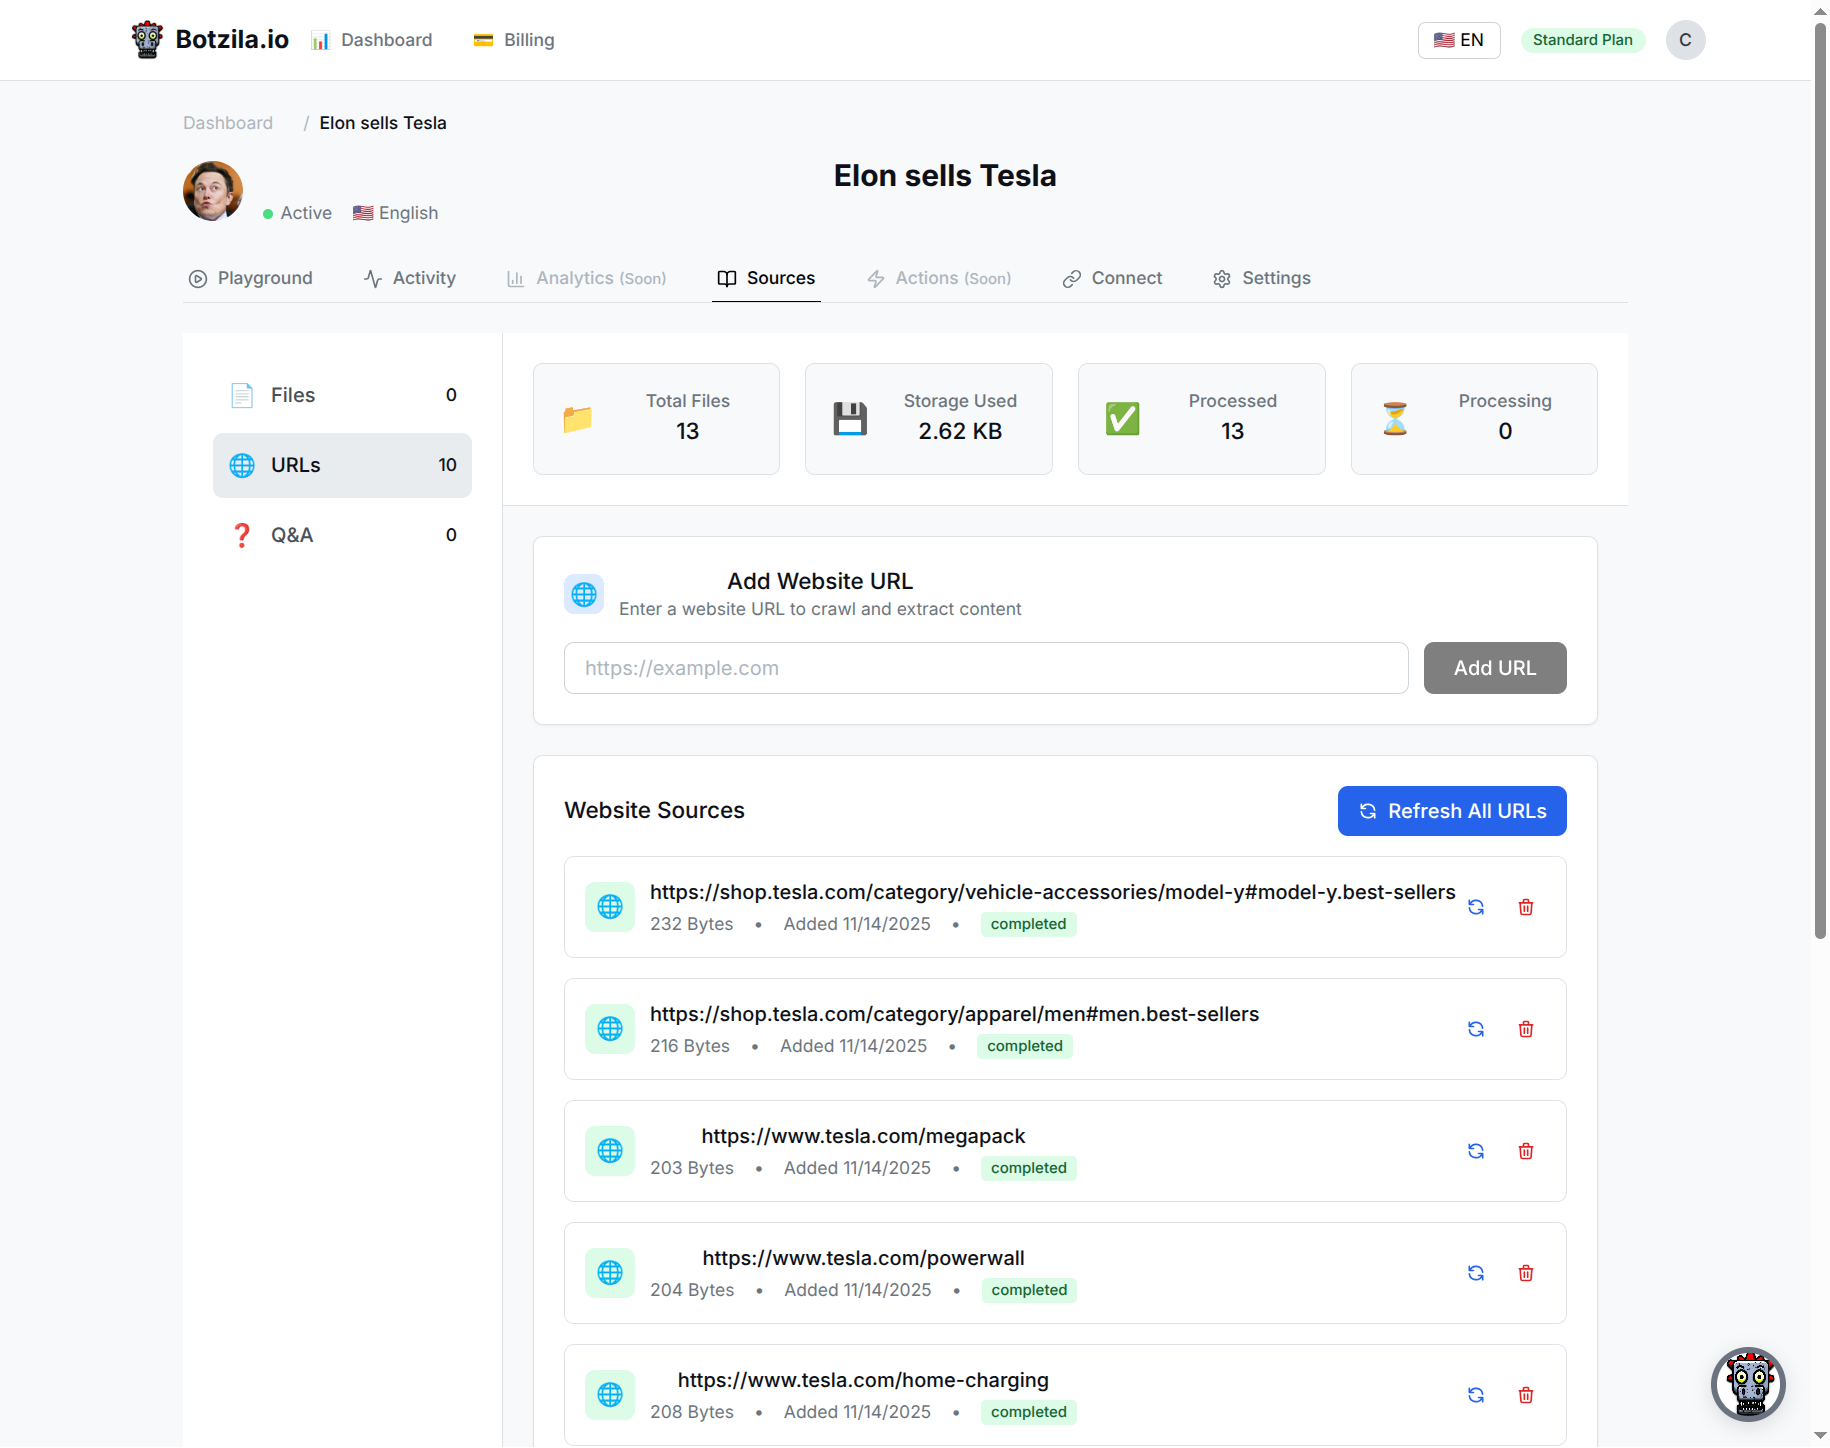Click the Total Files stat card
The height and width of the screenshot is (1448, 1830).
click(656, 419)
